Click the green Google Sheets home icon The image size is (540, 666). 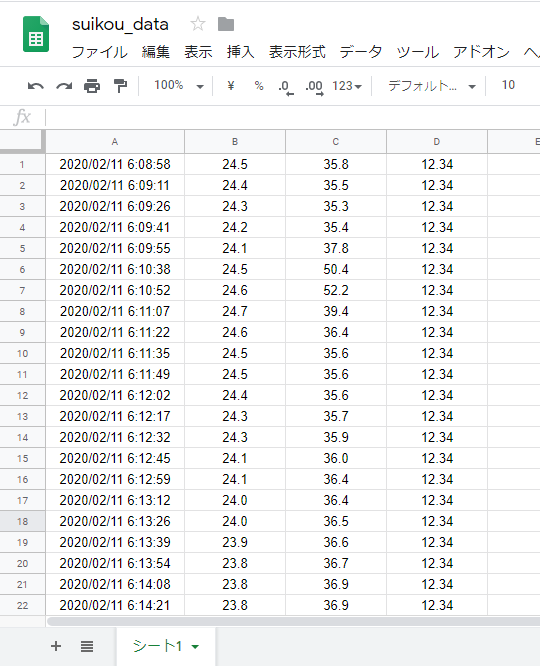click(x=36, y=34)
